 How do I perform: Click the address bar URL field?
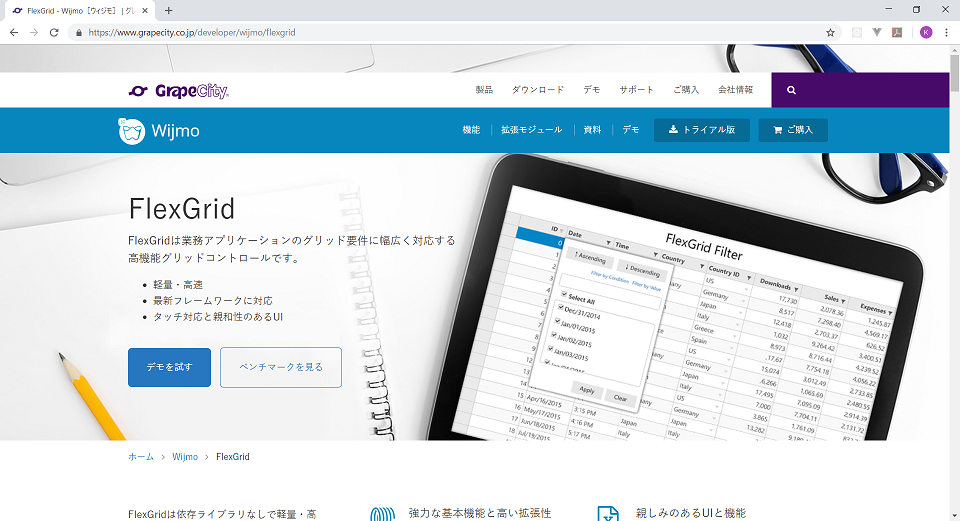click(453, 32)
